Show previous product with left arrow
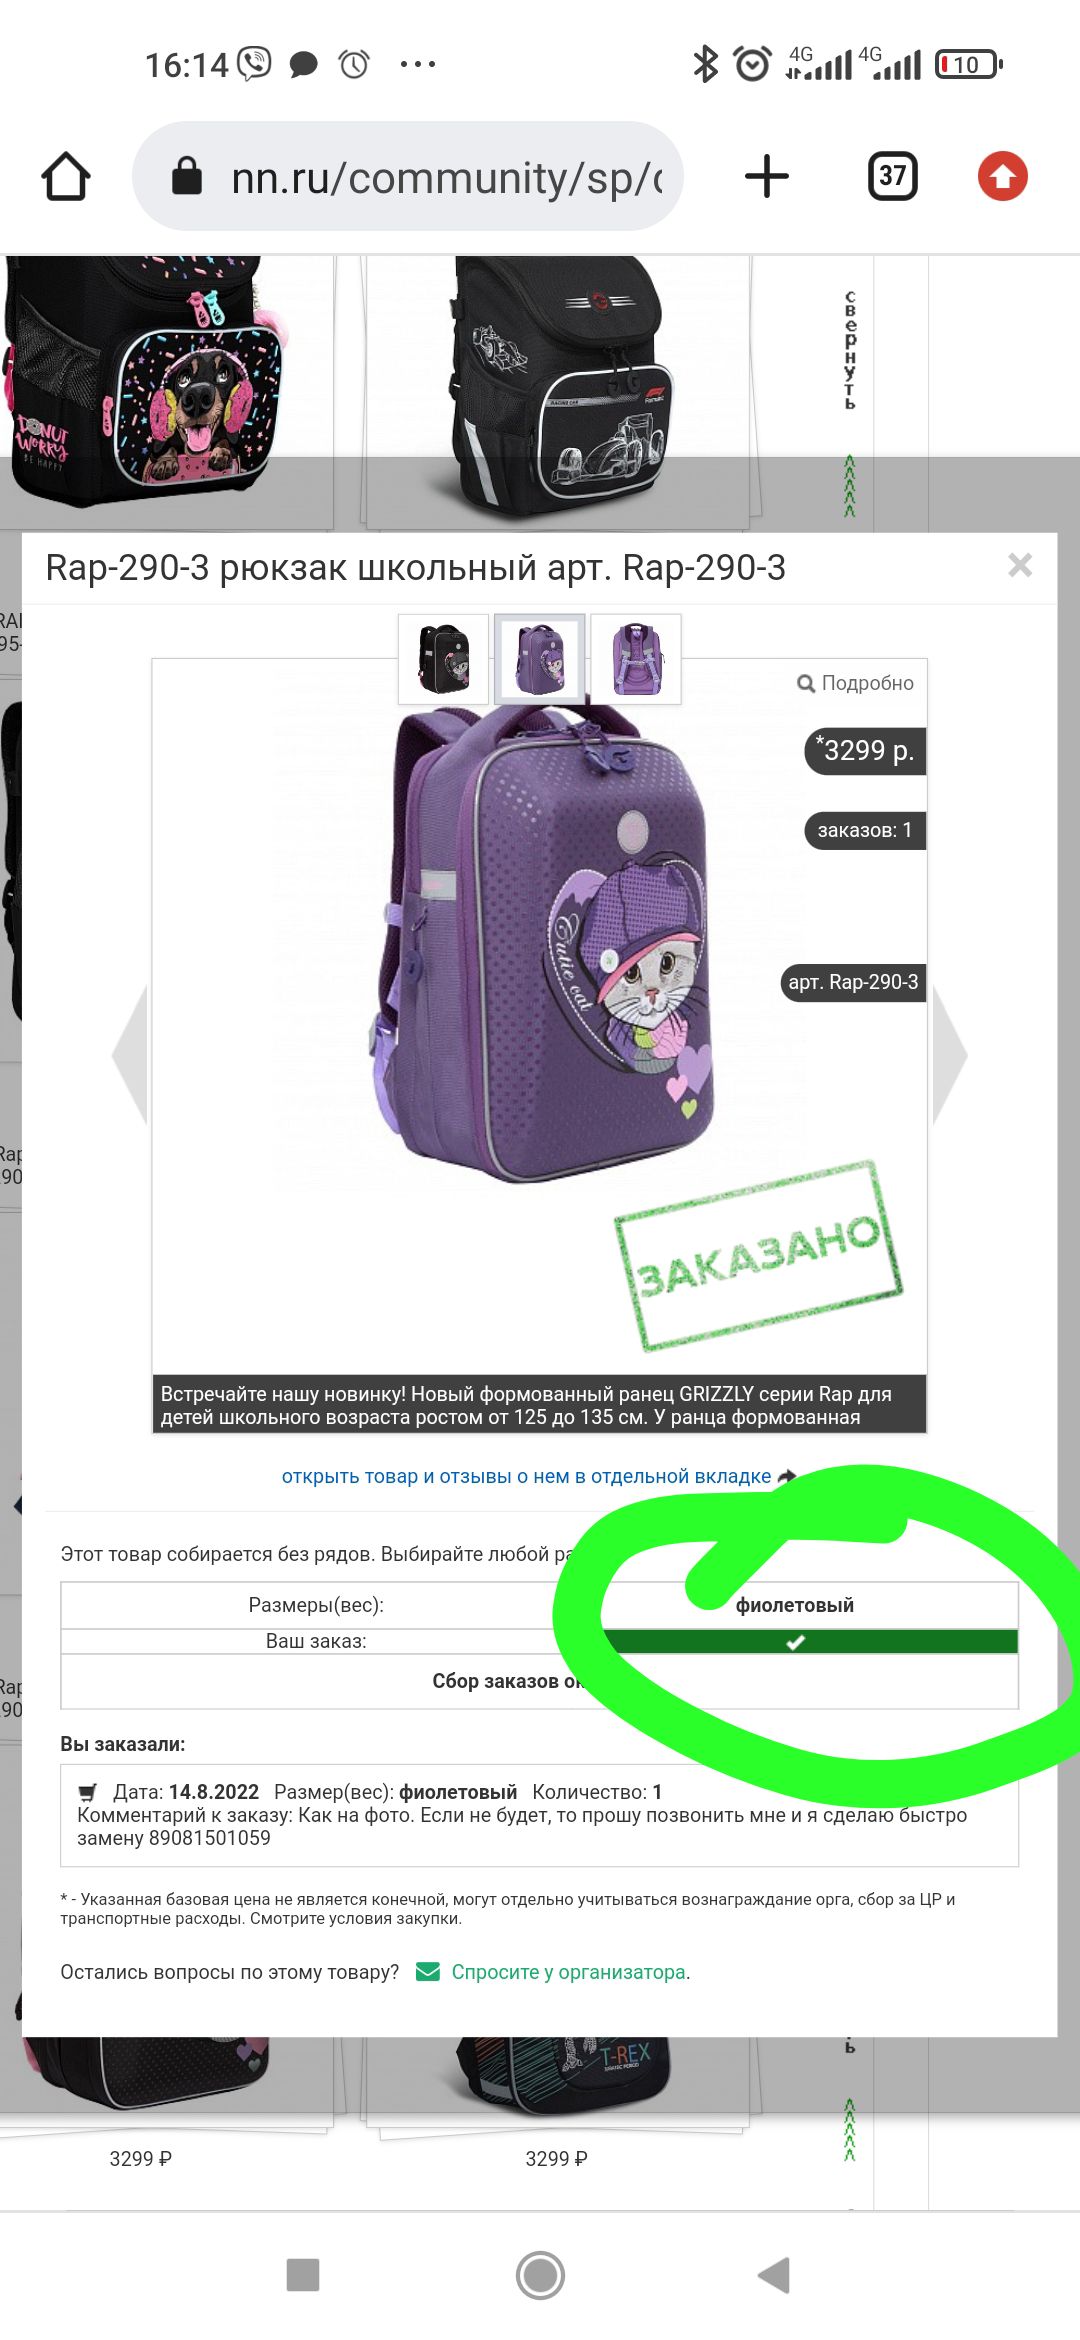 [130, 1054]
